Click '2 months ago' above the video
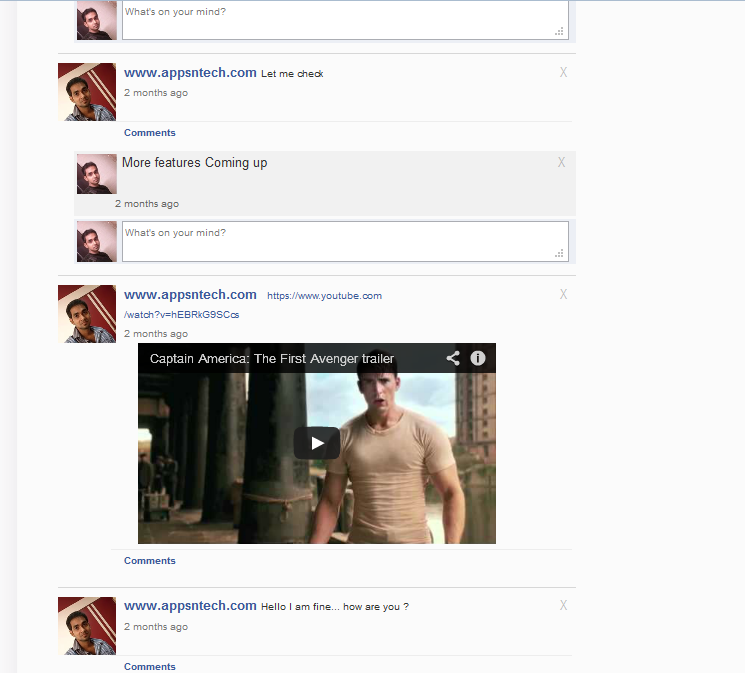The height and width of the screenshot is (673, 745). 156,334
